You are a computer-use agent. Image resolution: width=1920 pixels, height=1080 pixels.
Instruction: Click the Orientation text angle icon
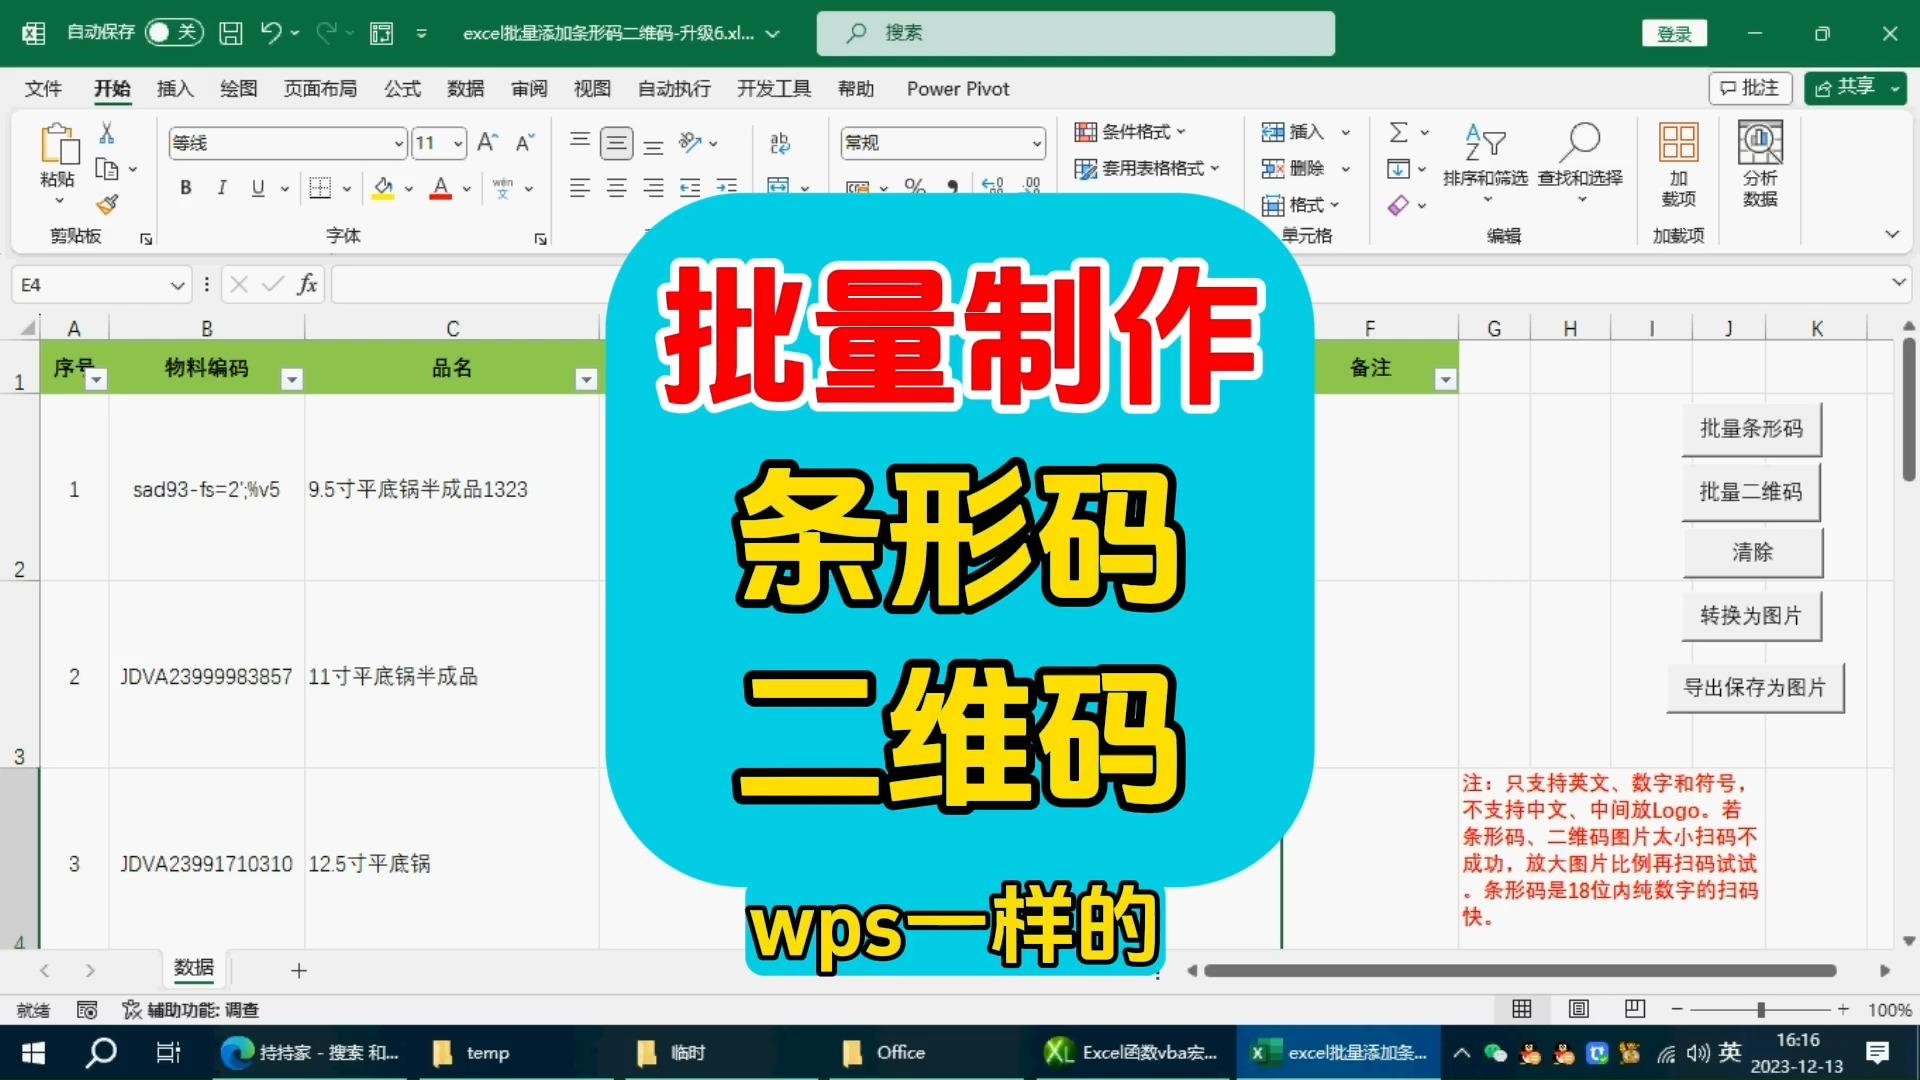coord(691,143)
